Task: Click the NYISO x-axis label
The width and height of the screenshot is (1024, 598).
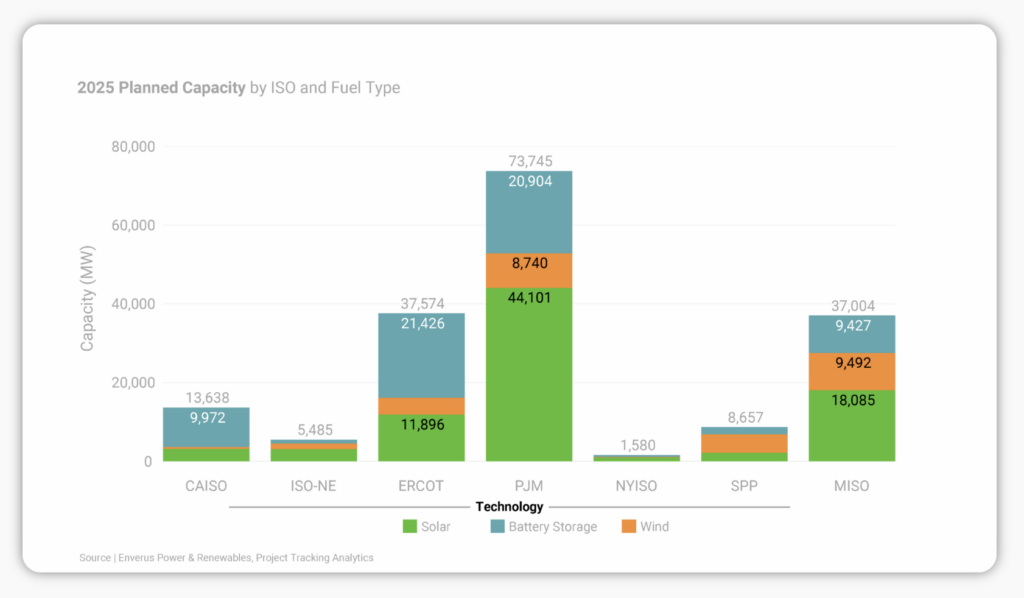Action: tap(636, 486)
